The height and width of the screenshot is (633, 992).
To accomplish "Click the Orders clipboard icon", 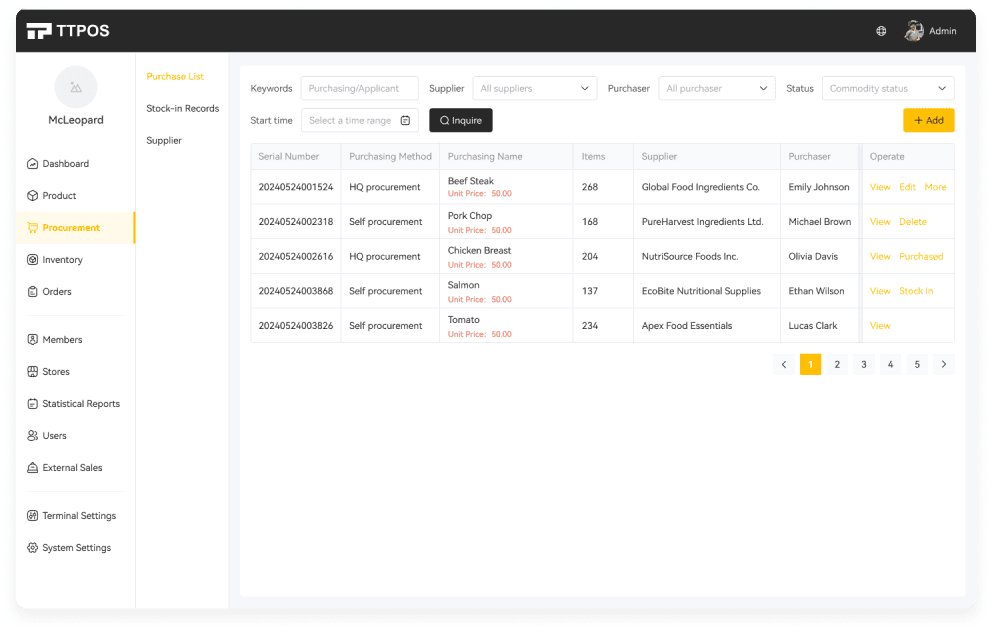I will pos(32,292).
